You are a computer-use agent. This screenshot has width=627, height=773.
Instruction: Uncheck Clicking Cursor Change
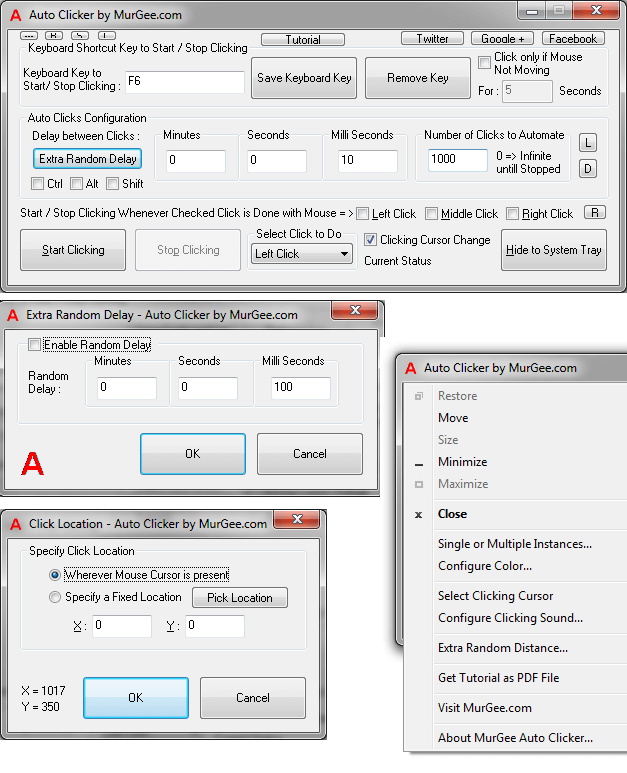tap(370, 240)
